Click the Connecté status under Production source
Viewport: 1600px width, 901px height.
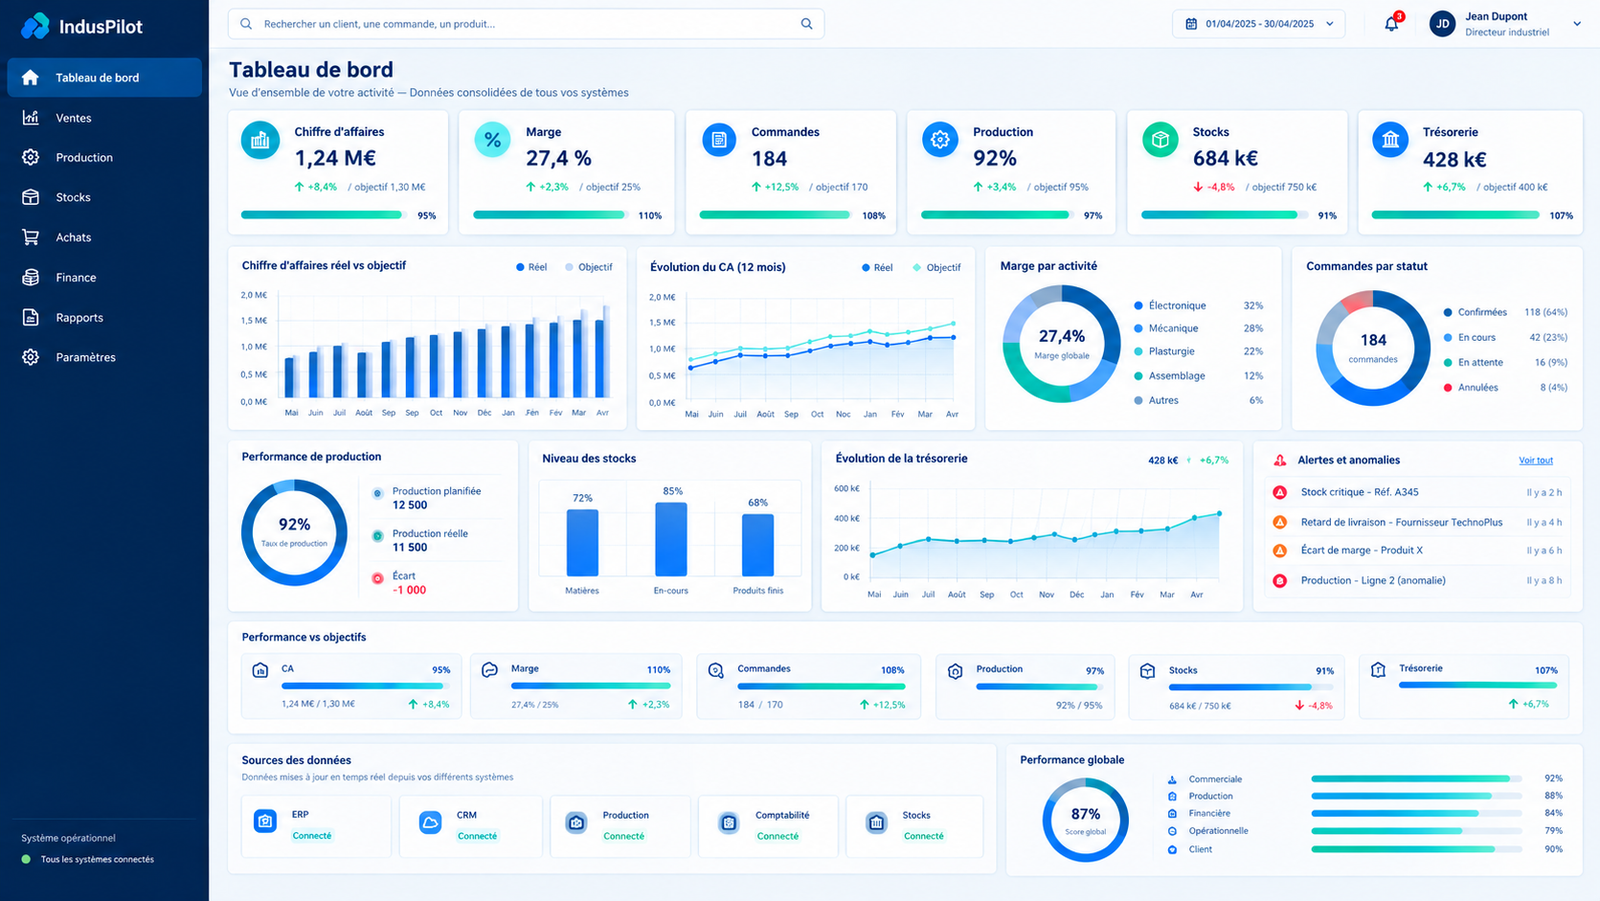click(624, 837)
